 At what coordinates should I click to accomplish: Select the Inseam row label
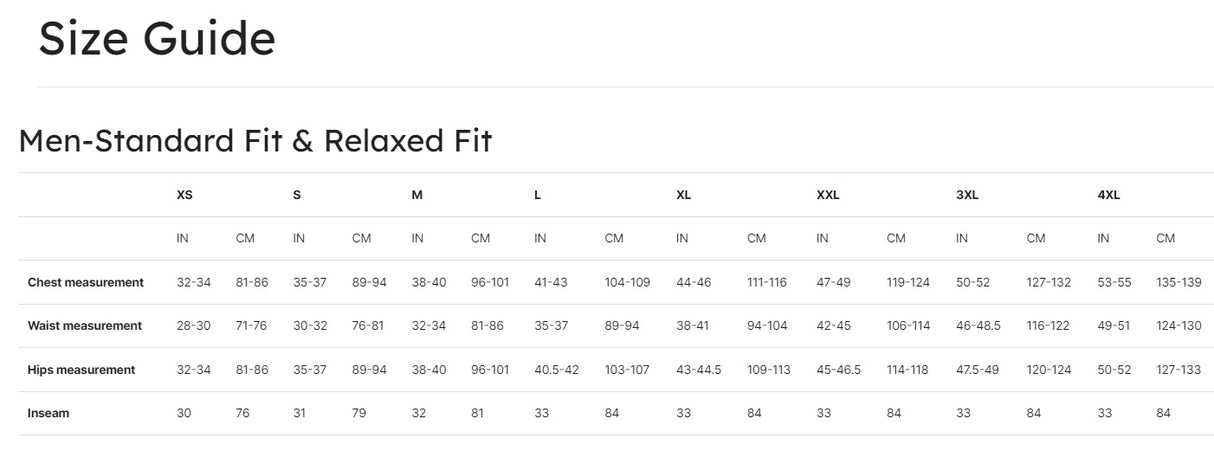pyautogui.click(x=49, y=413)
